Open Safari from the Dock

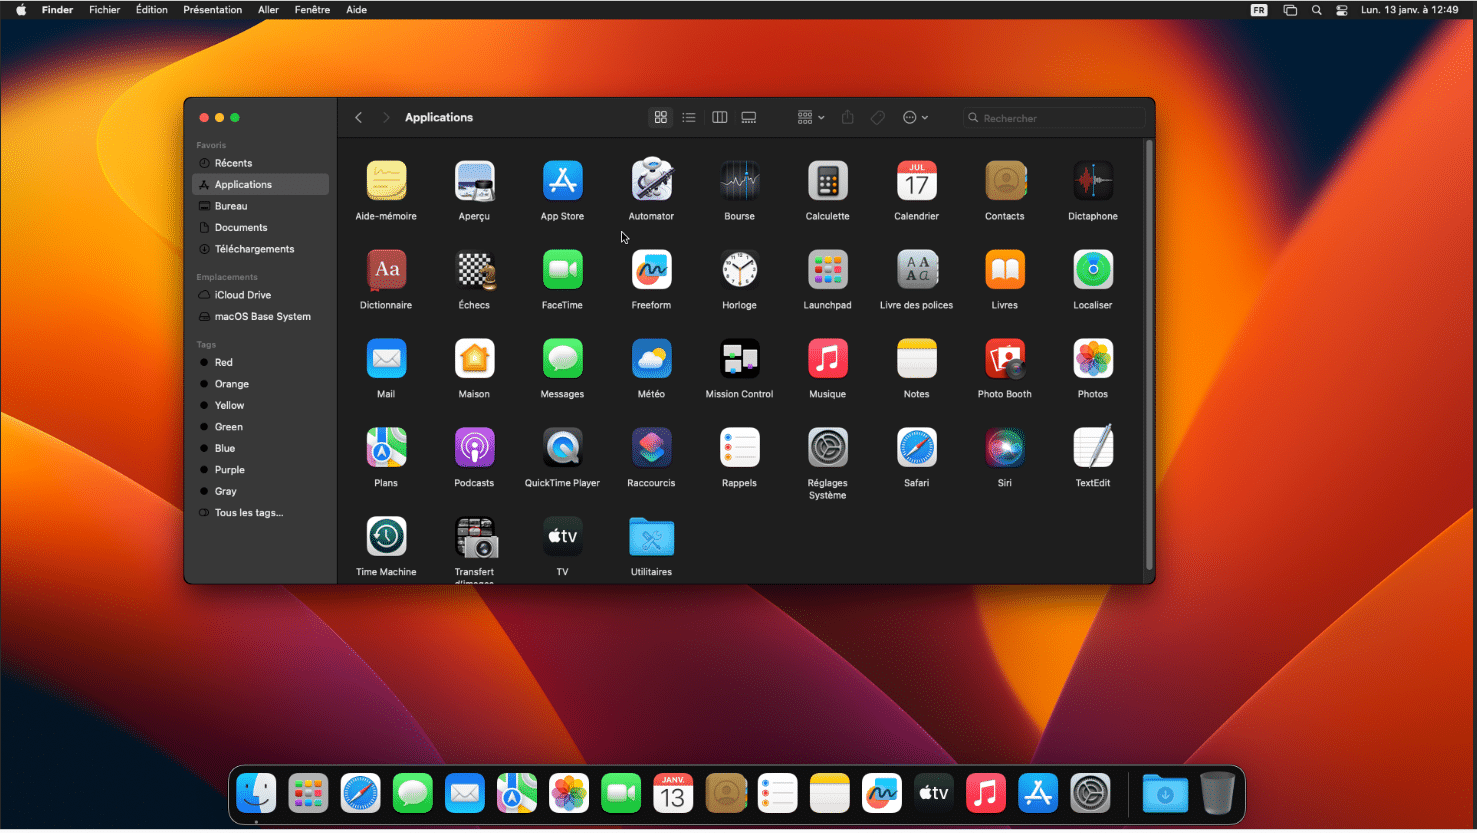pos(360,792)
